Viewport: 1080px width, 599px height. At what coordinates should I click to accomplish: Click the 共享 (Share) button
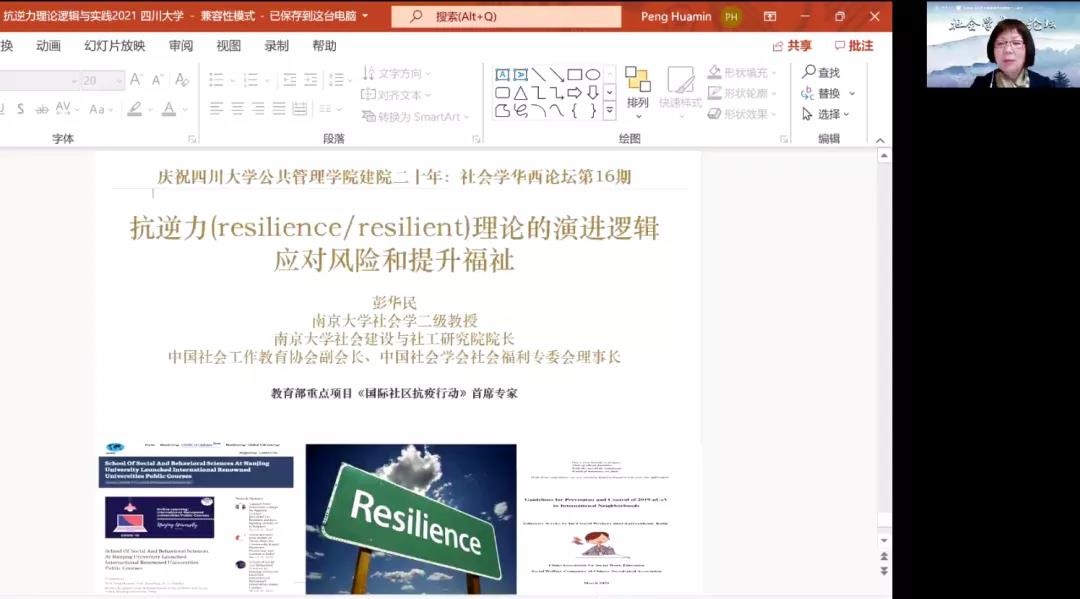point(792,46)
